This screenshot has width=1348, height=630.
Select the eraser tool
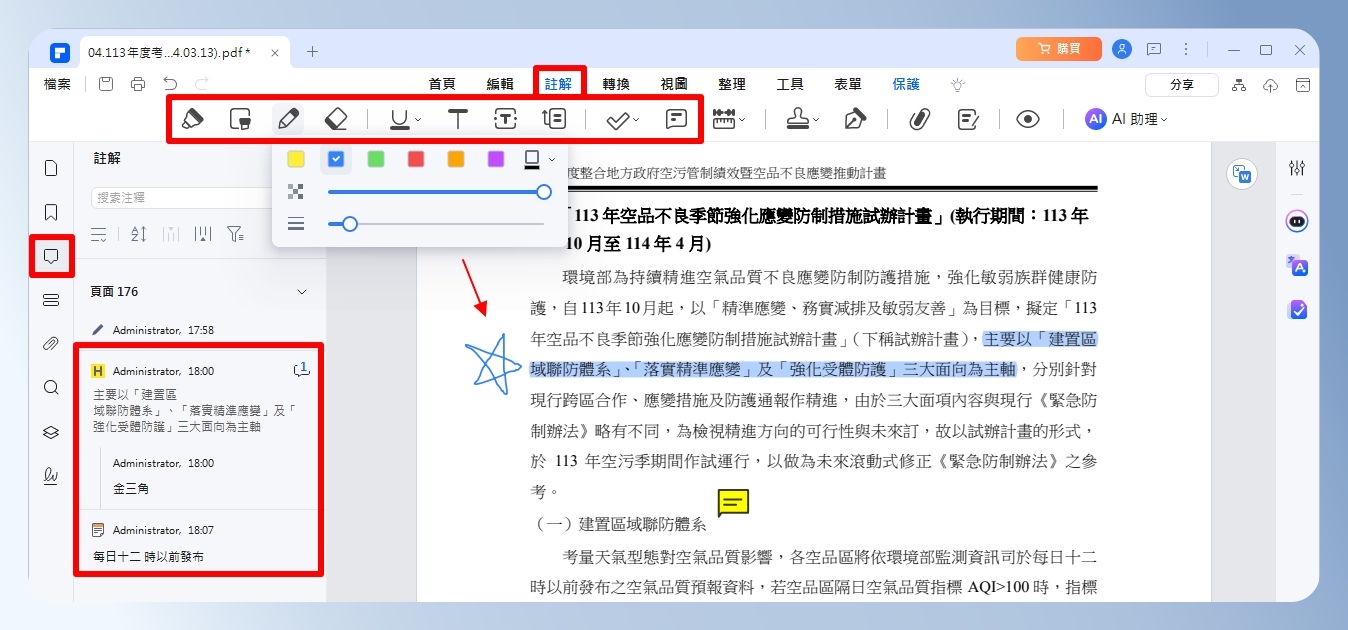coord(336,120)
